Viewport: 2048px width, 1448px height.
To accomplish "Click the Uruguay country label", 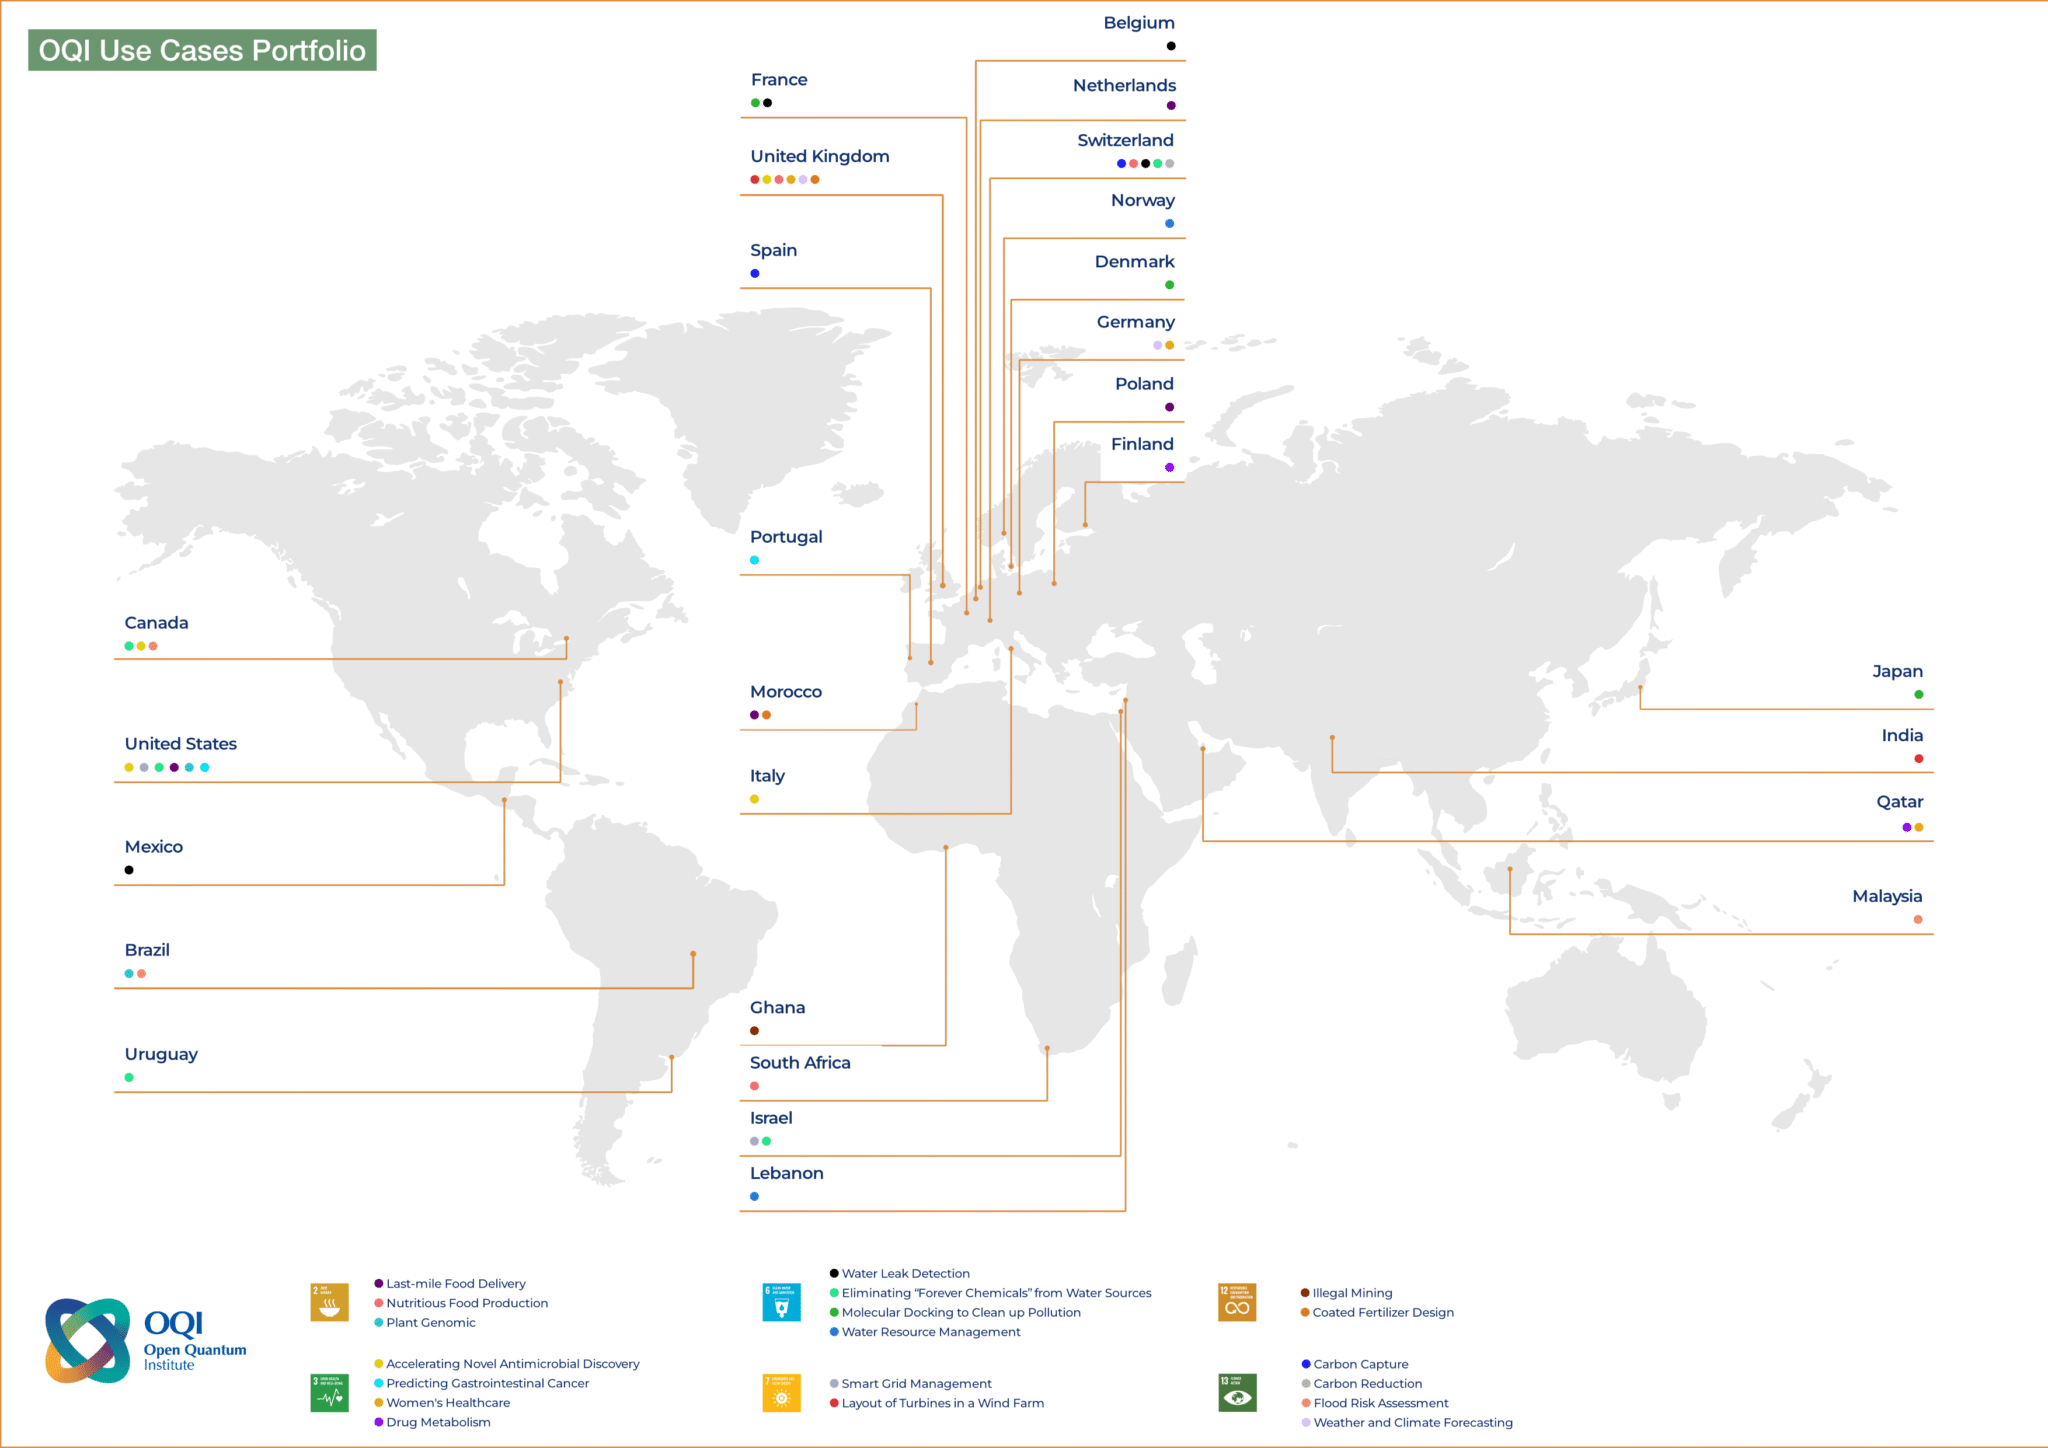I will (x=161, y=1054).
